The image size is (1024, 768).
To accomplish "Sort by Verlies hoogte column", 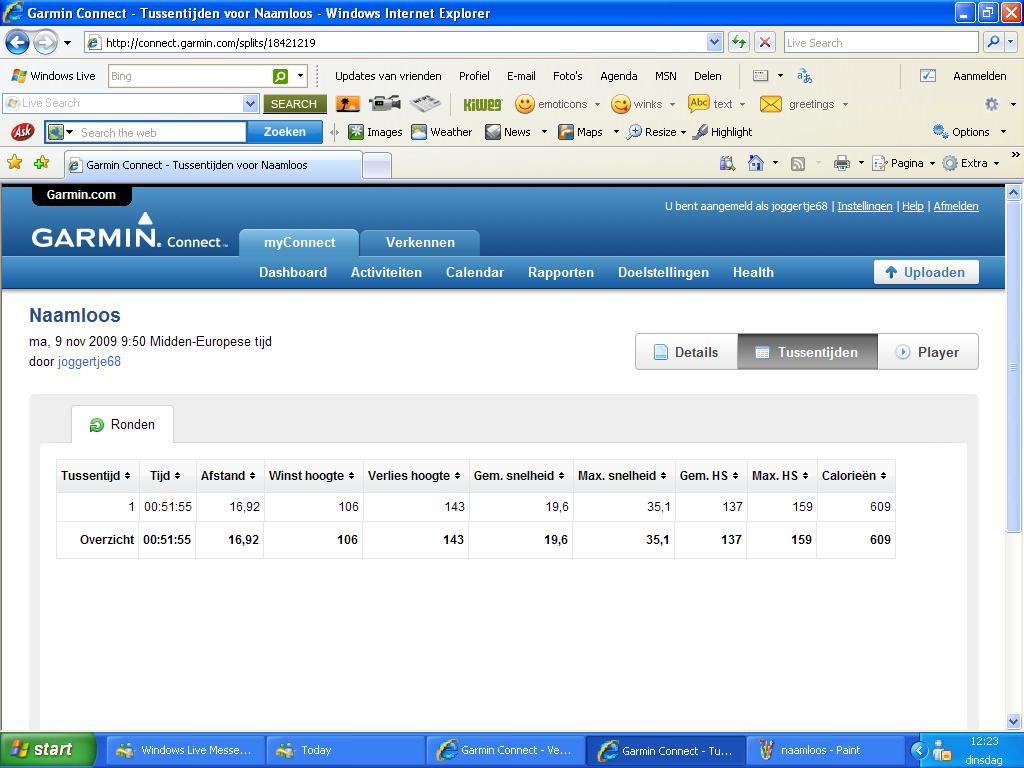I will tap(414, 476).
